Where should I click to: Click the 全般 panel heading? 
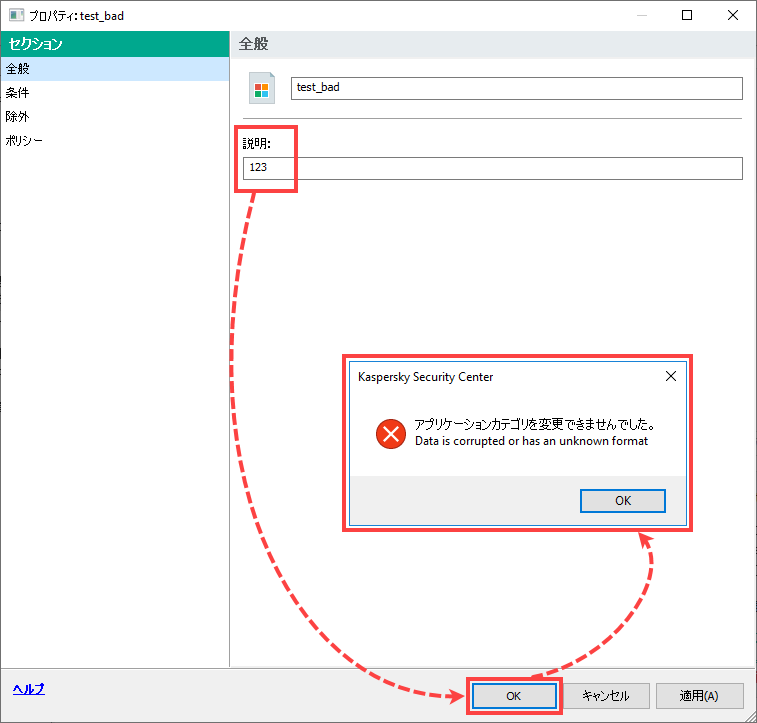(253, 44)
